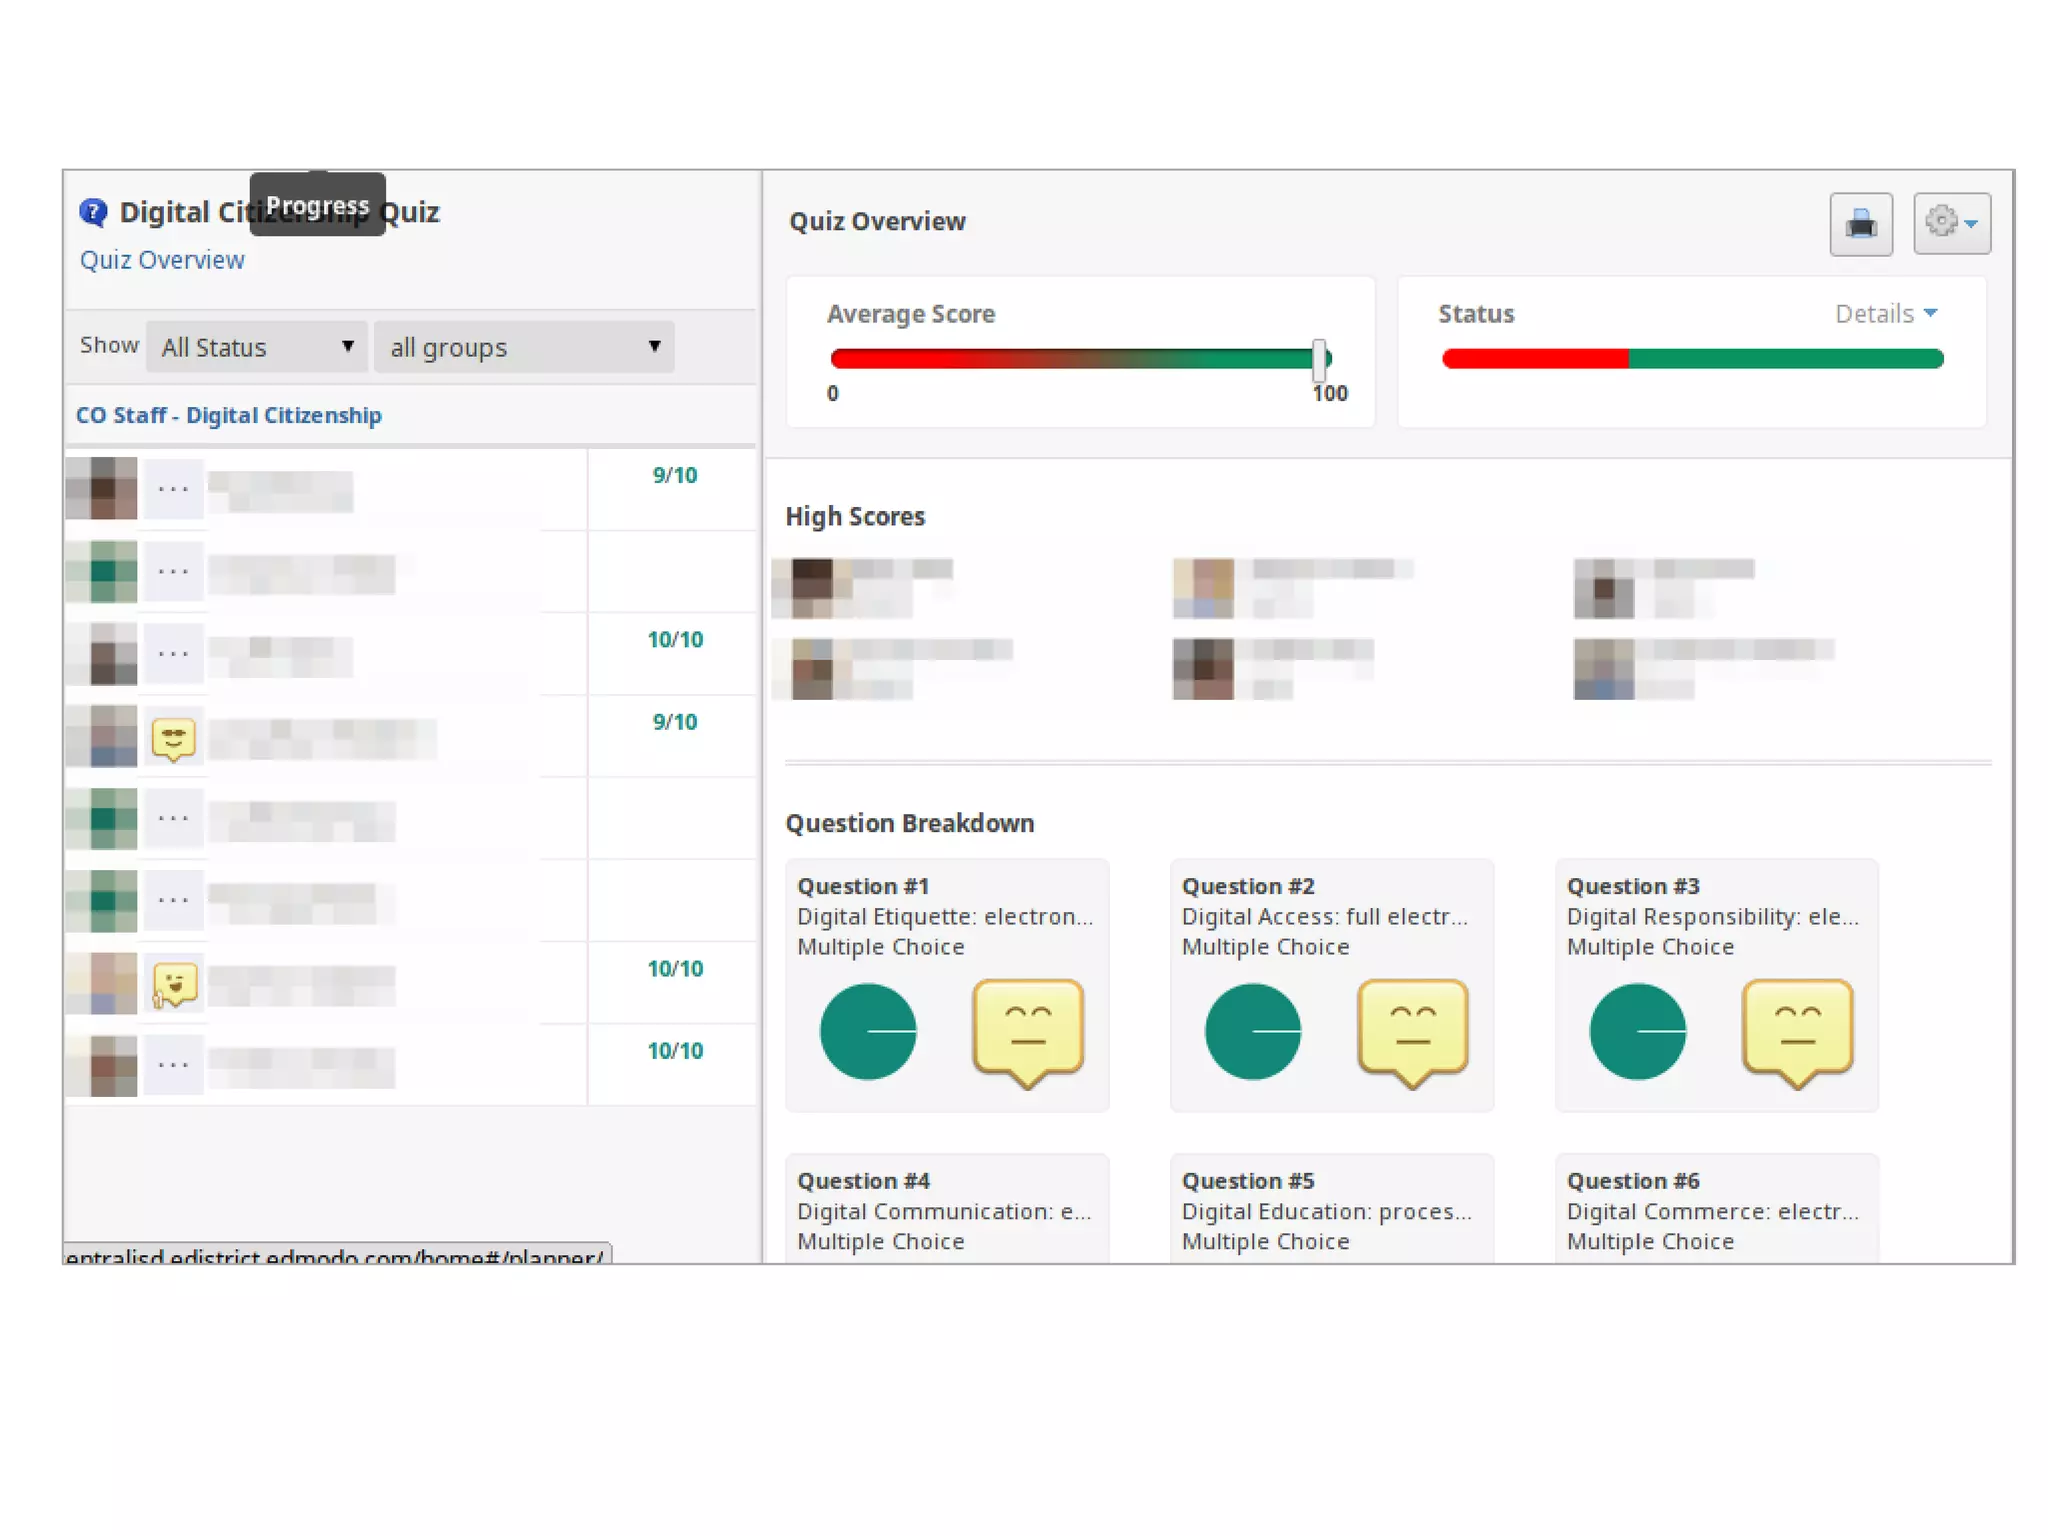Click CO Staff - Digital Citizenship group link
This screenshot has height=1536, width=2048.
(229, 415)
